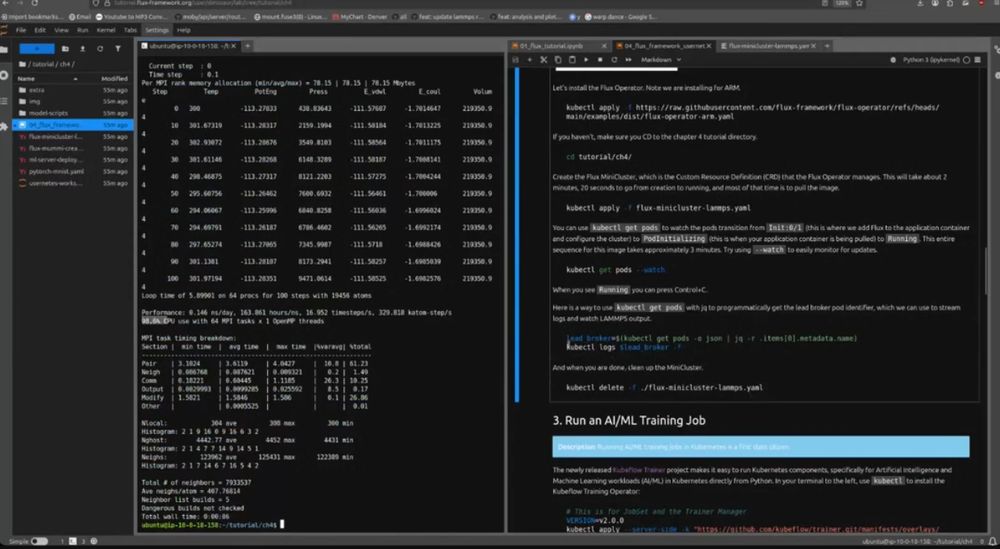Click the blue New Launcher plus button
The image size is (1000, 549).
(x=37, y=48)
